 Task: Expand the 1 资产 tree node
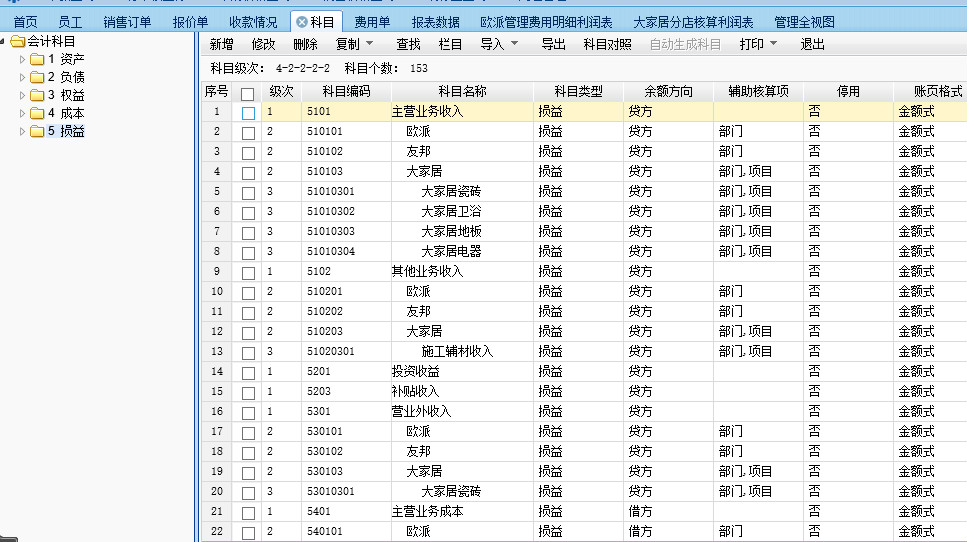[22, 59]
